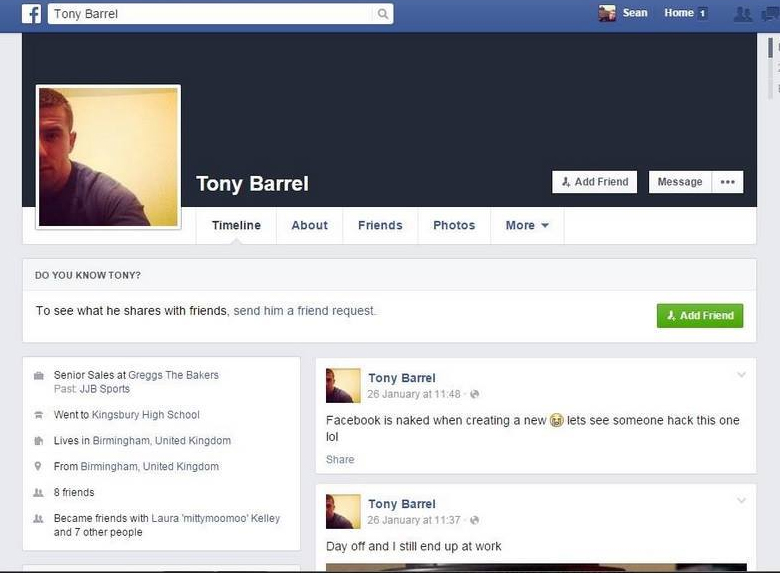Open Kingsbury High School link
780x574 pixels.
146,415
